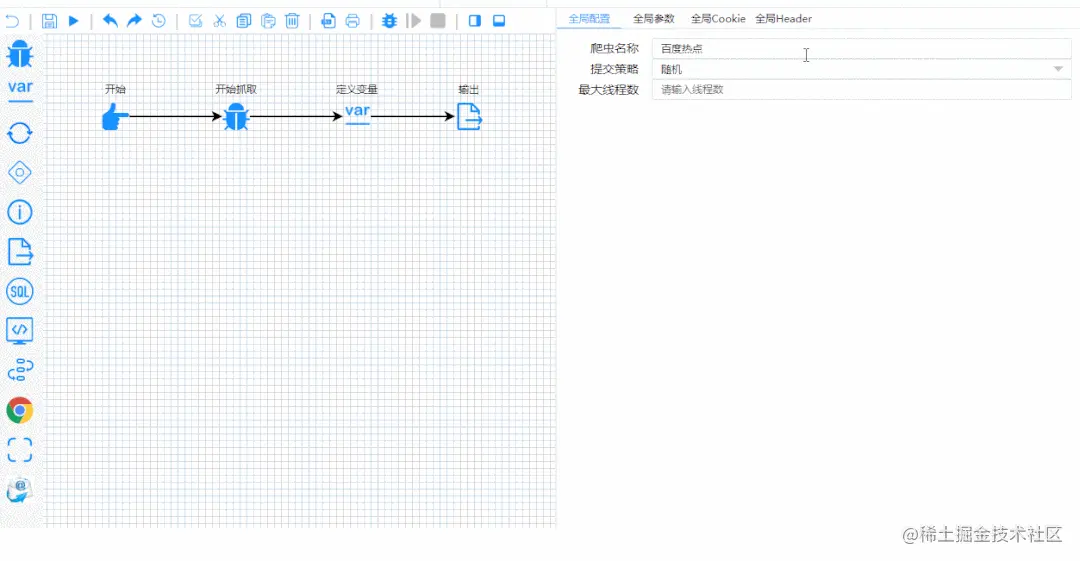Select the loop node in sidebar
The width and height of the screenshot is (1080, 561).
point(20,133)
